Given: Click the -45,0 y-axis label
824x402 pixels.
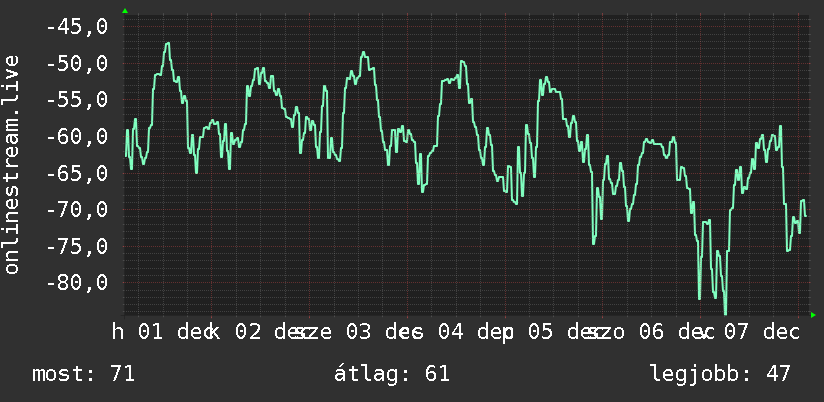Looking at the screenshot, I should 77,26.
